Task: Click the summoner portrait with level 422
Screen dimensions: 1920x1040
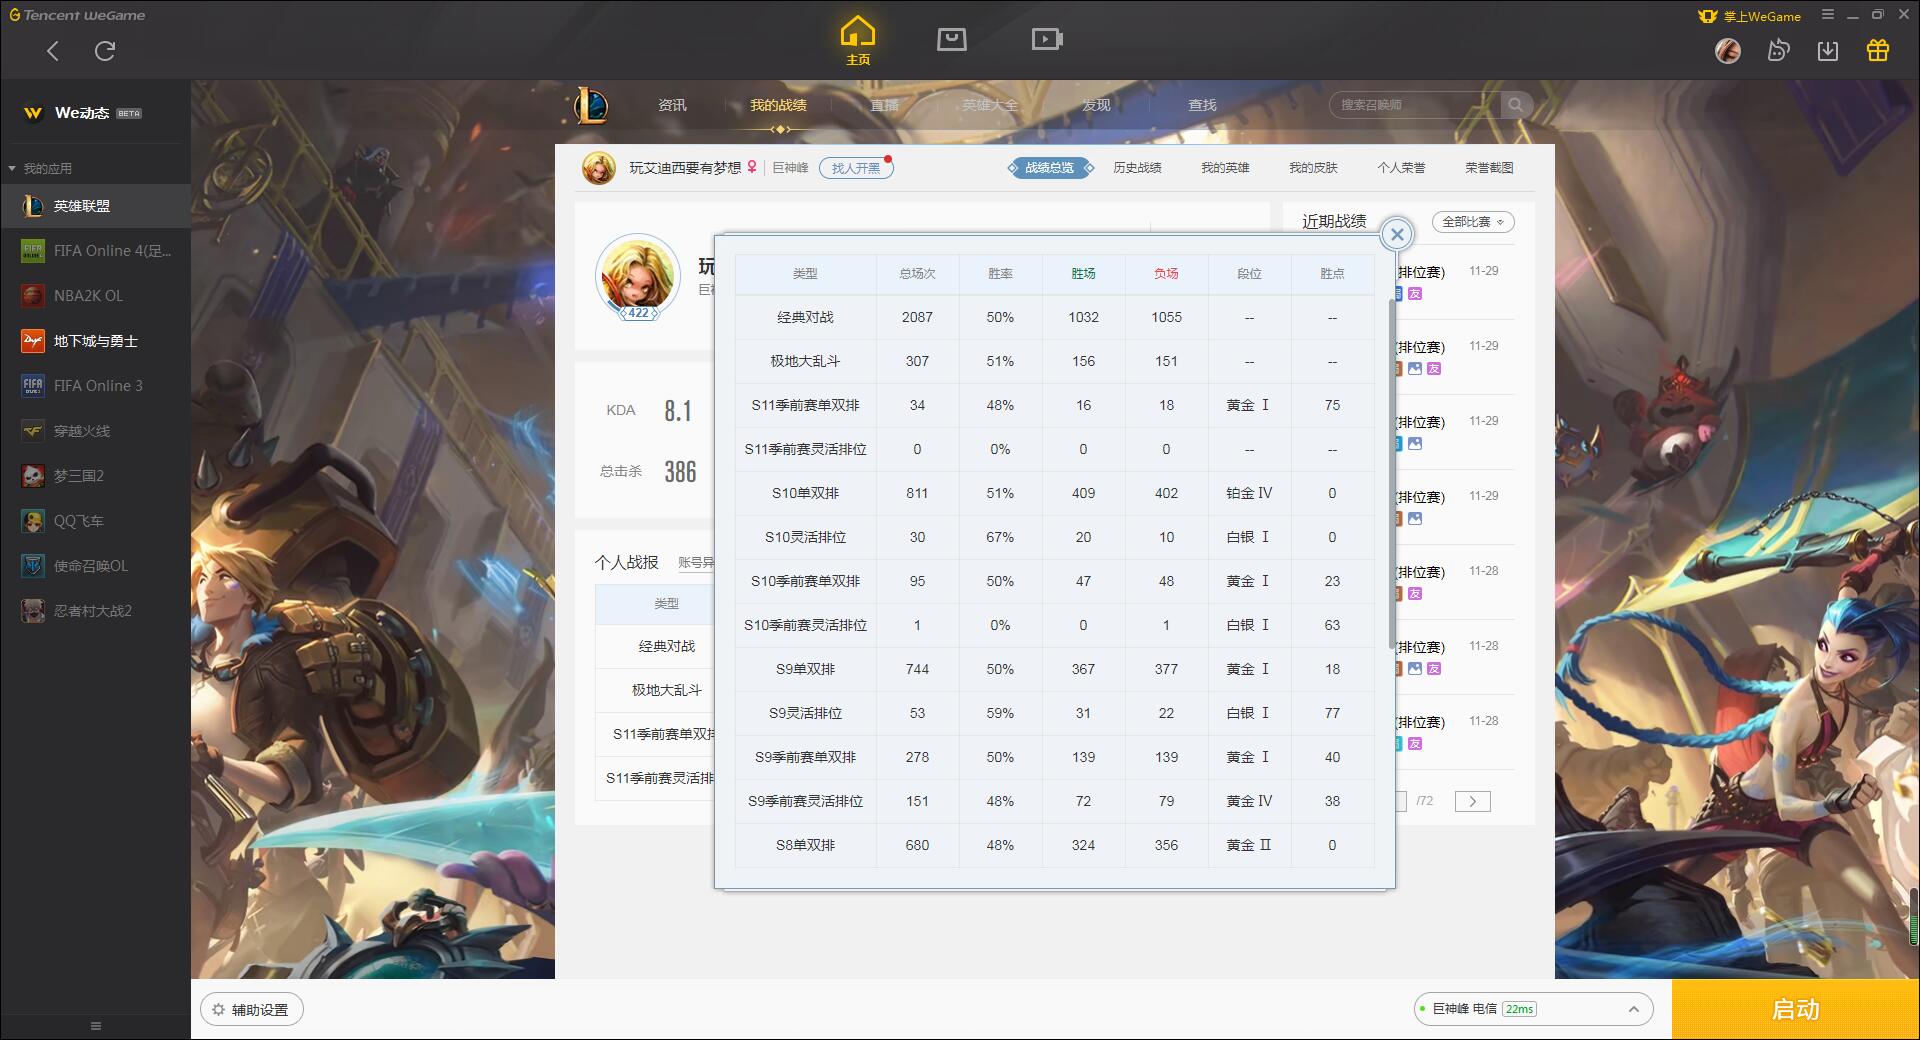Action: (x=638, y=277)
